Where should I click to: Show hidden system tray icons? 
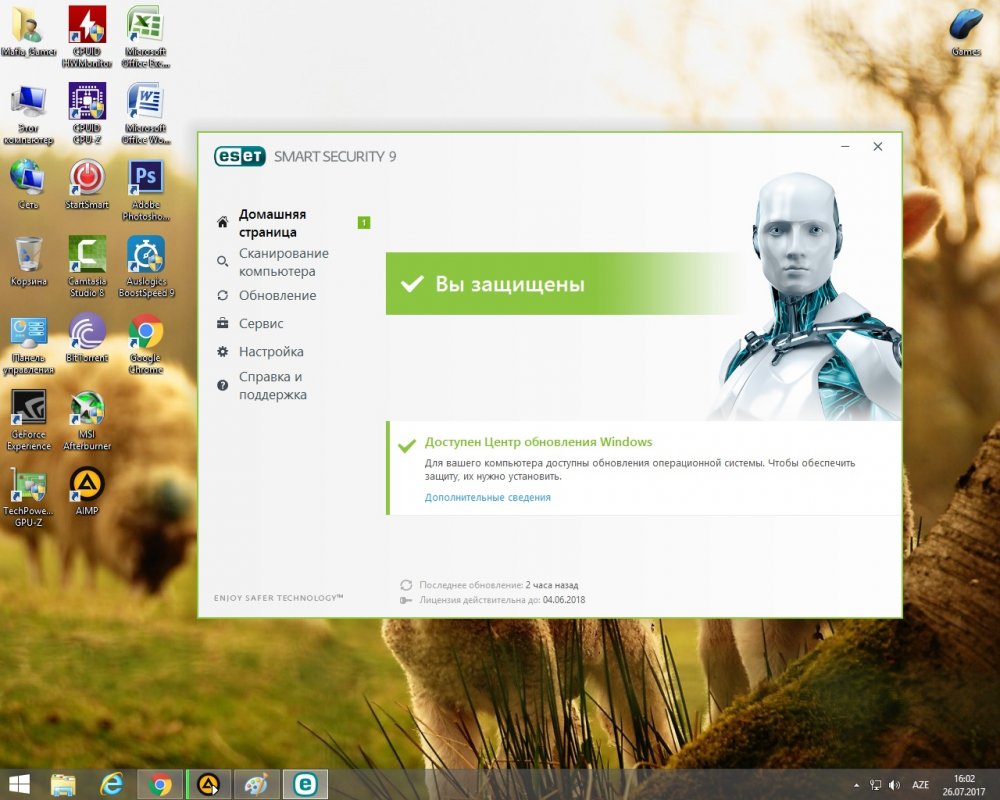[855, 785]
